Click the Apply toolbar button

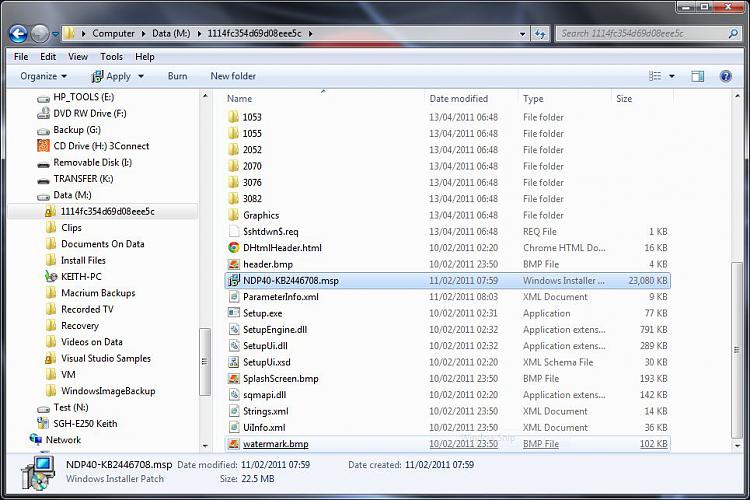111,76
